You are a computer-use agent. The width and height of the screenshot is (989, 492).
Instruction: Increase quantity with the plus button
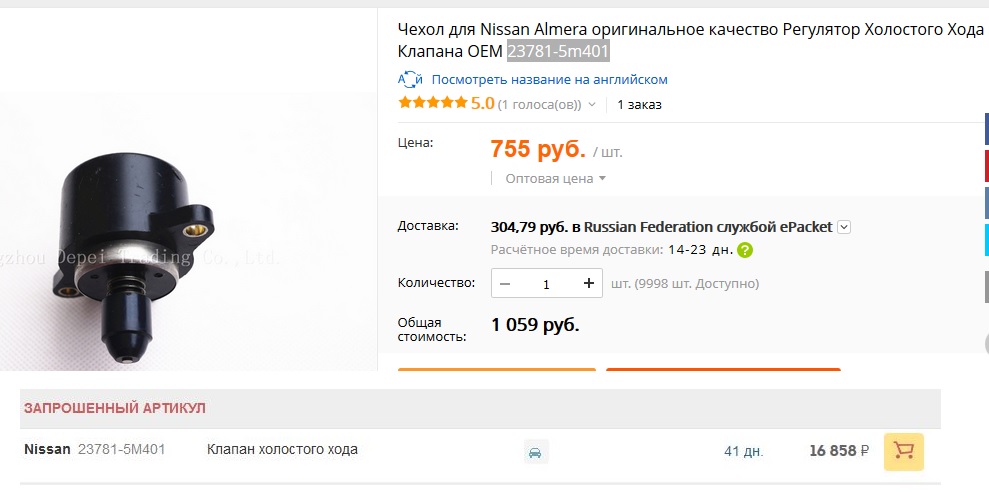point(589,284)
